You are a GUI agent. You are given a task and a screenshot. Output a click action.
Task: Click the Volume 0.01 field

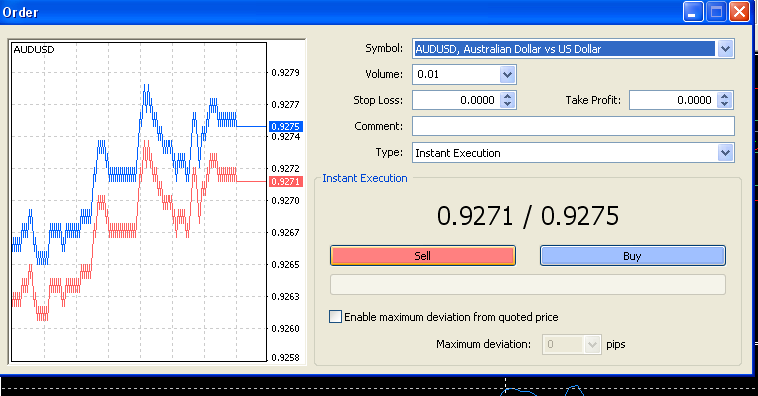tap(456, 74)
